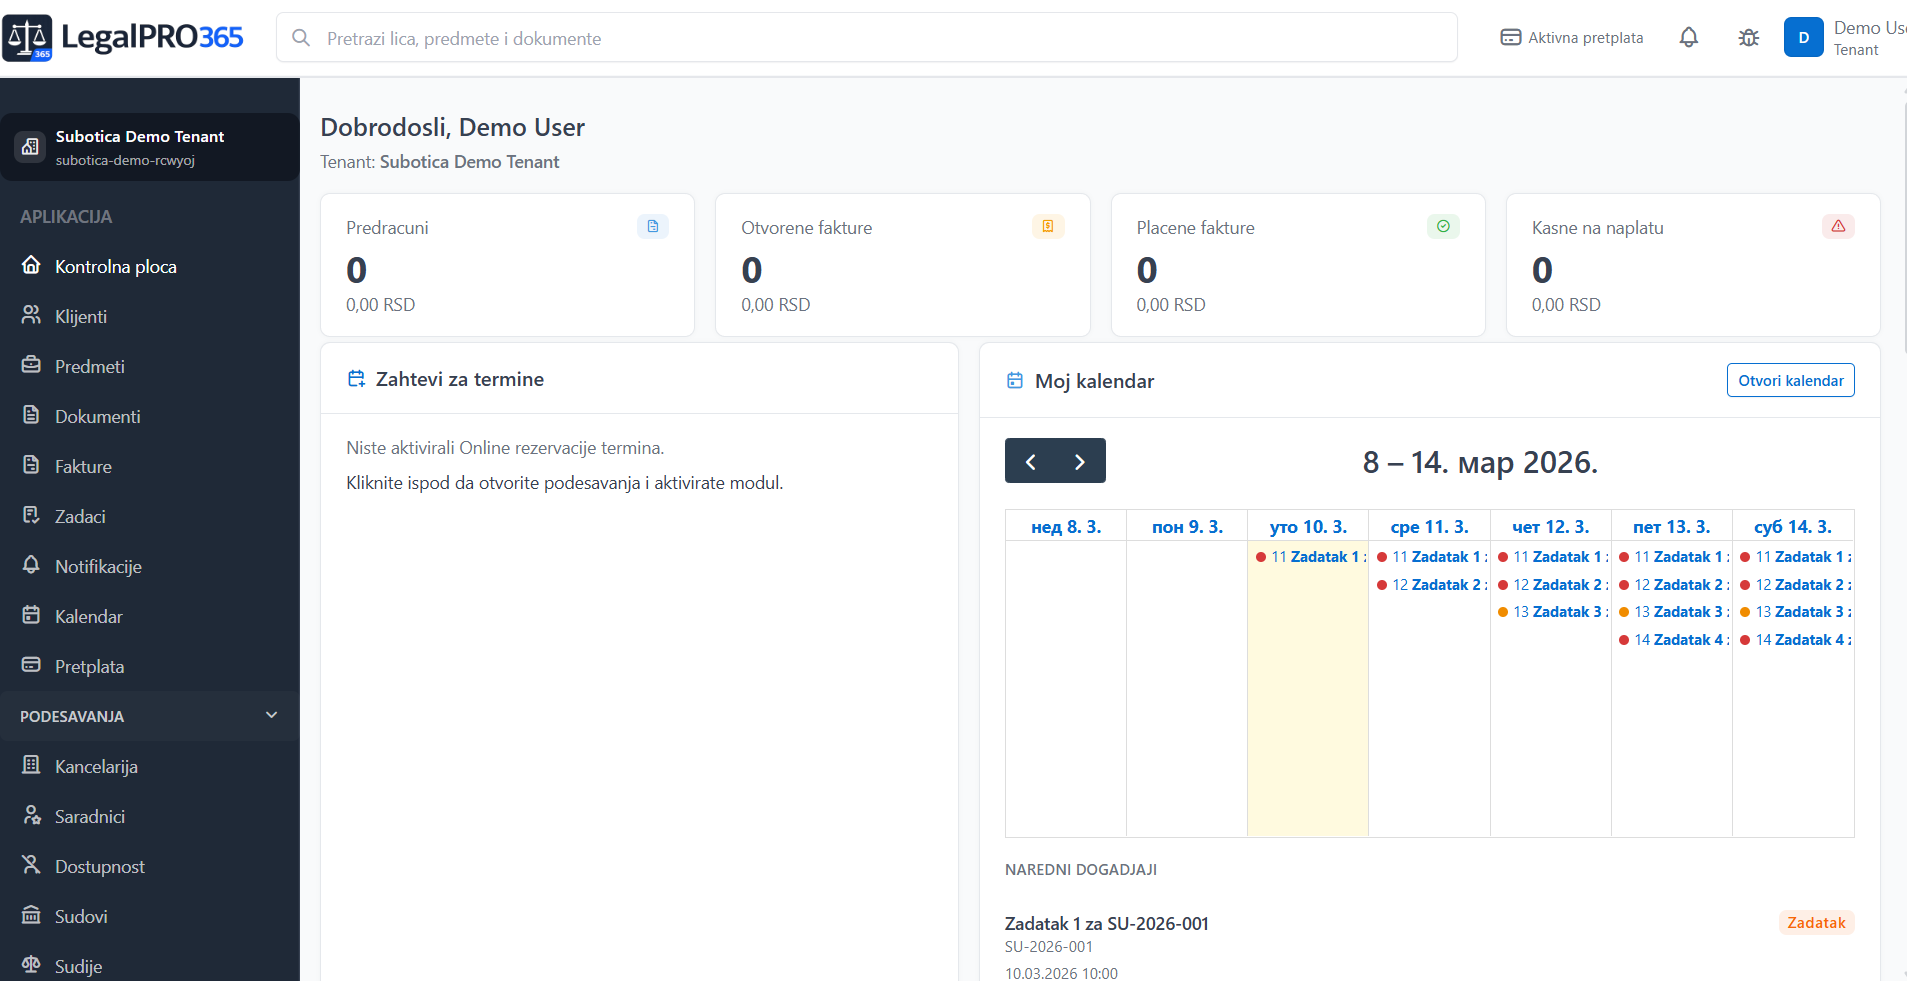Go to next week in calendar
The image size is (1907, 981).
coord(1080,461)
